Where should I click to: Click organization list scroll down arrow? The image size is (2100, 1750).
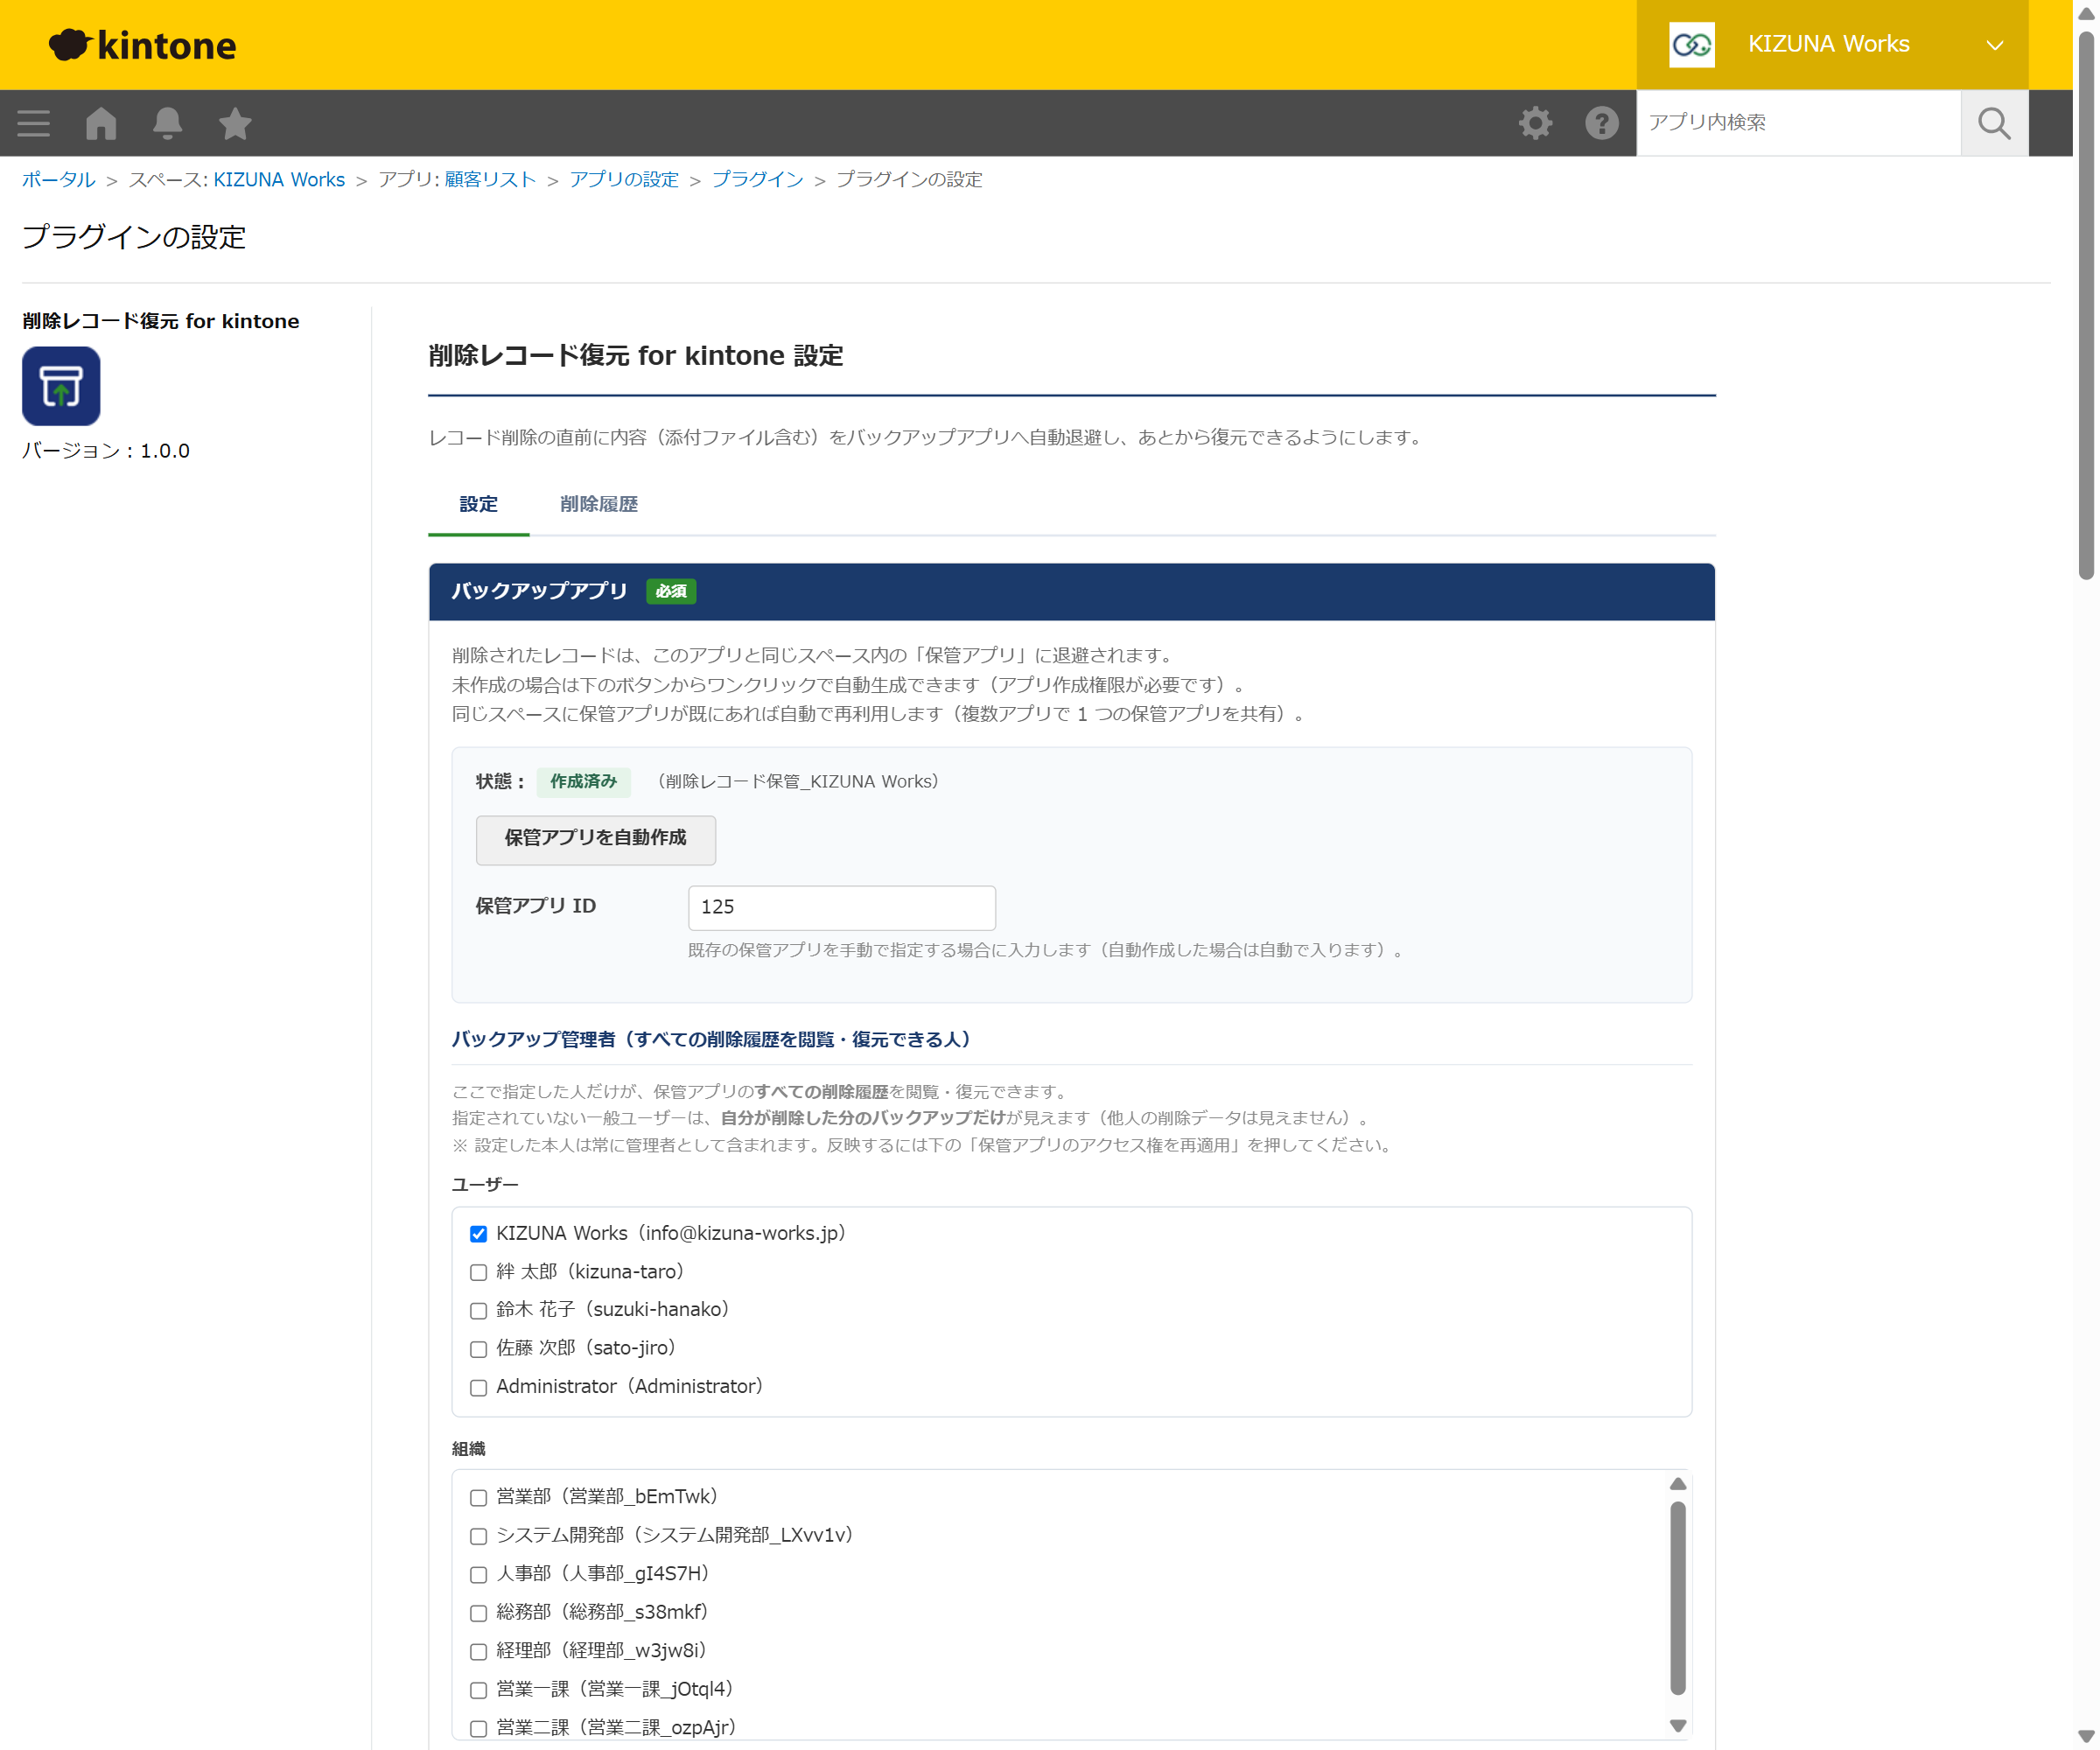coord(1678,1725)
